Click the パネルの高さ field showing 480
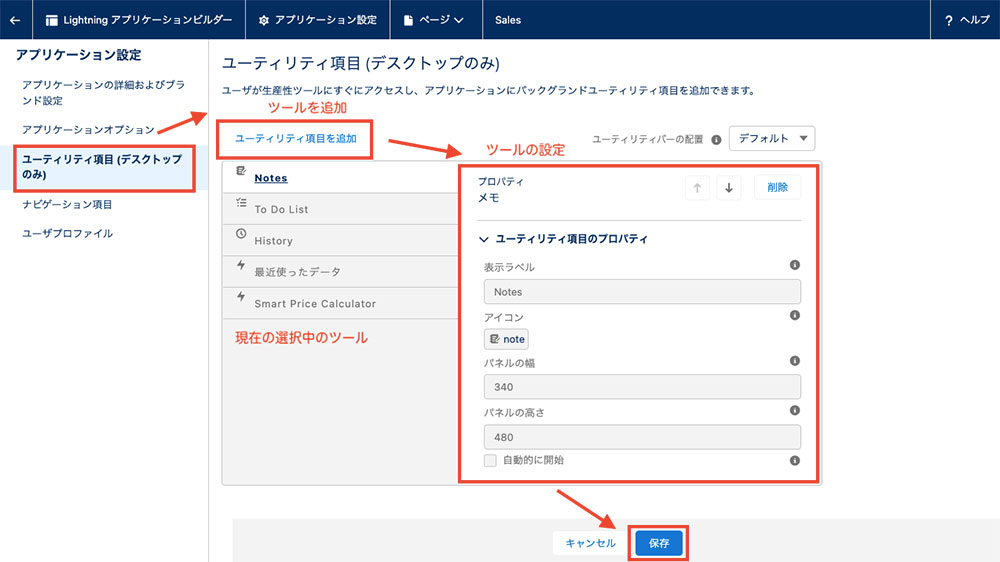 click(x=642, y=437)
